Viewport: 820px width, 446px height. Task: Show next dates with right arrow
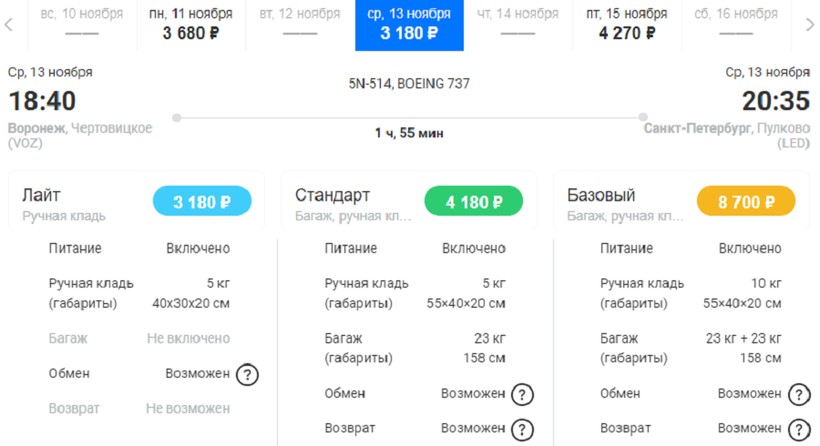pos(810,24)
